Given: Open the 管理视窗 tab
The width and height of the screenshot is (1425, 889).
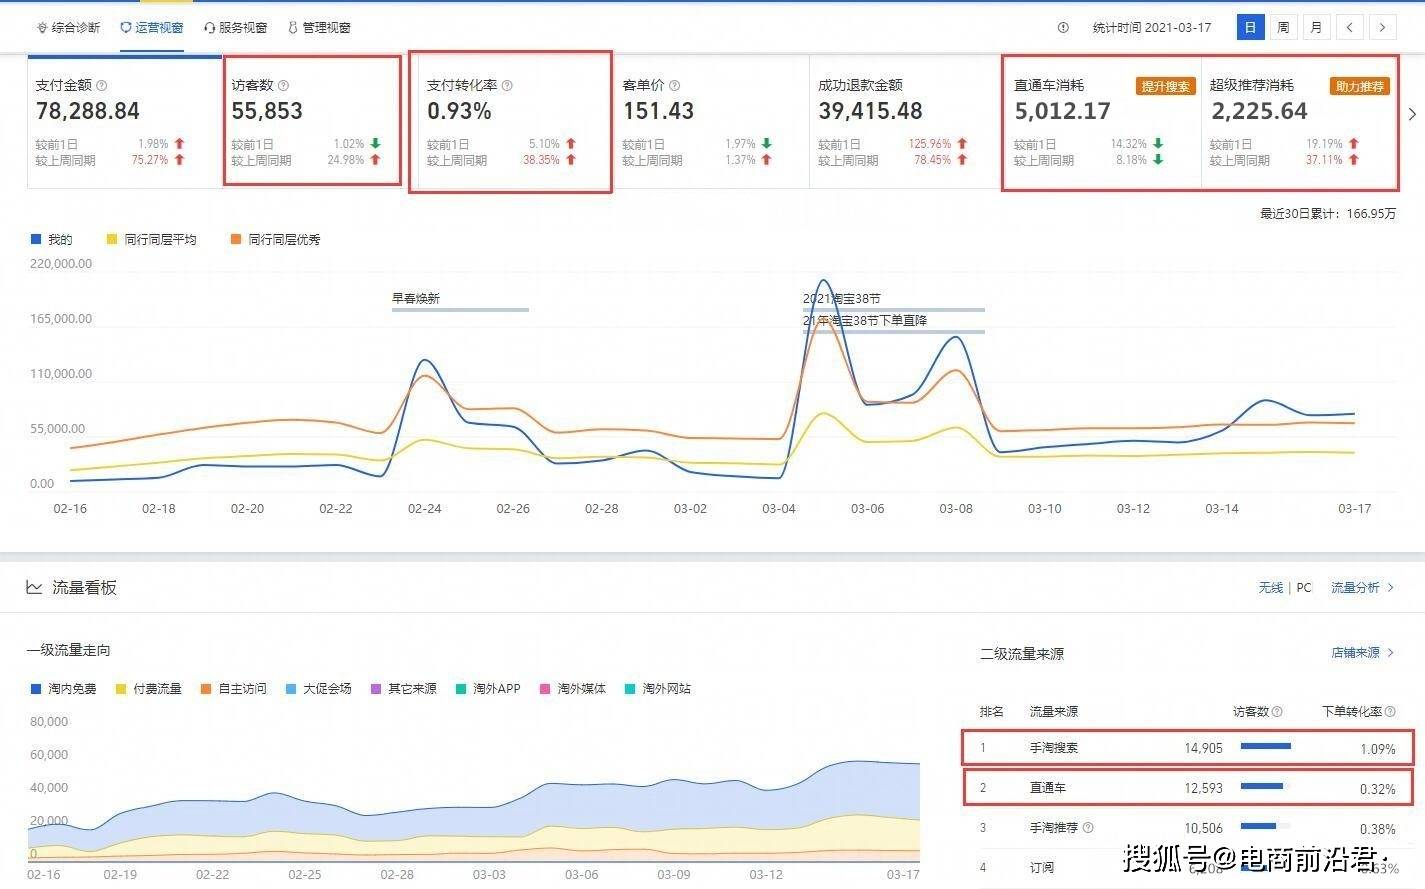Looking at the screenshot, I should [x=319, y=28].
